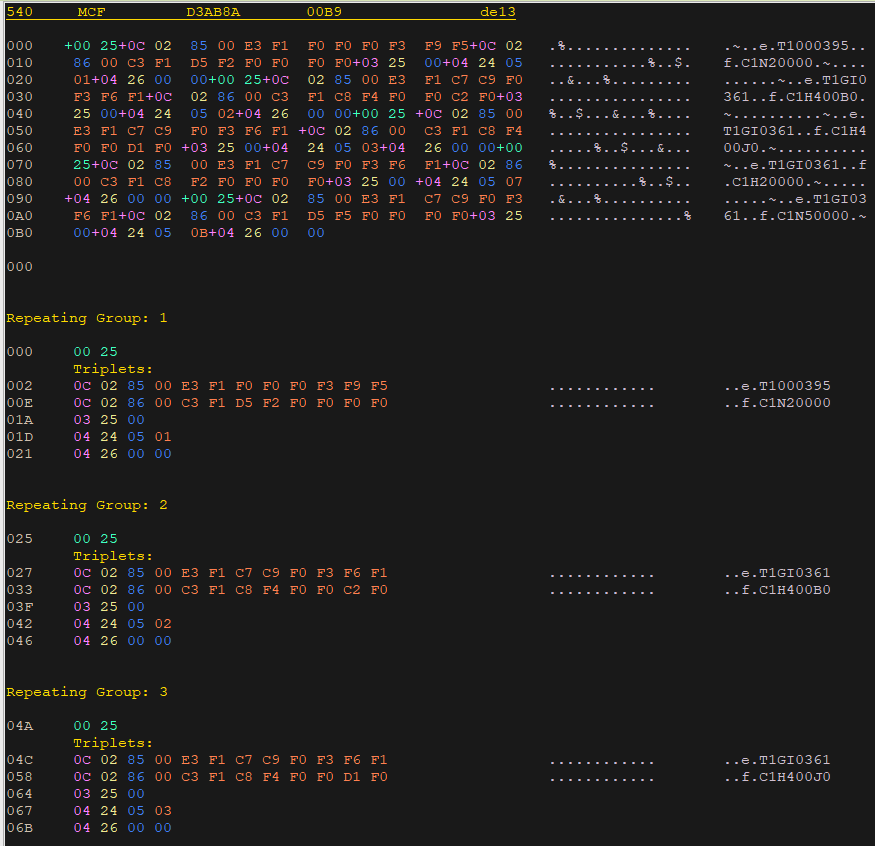Click the 01D offset in Group 1
This screenshot has height=846, width=875.
pos(19,437)
